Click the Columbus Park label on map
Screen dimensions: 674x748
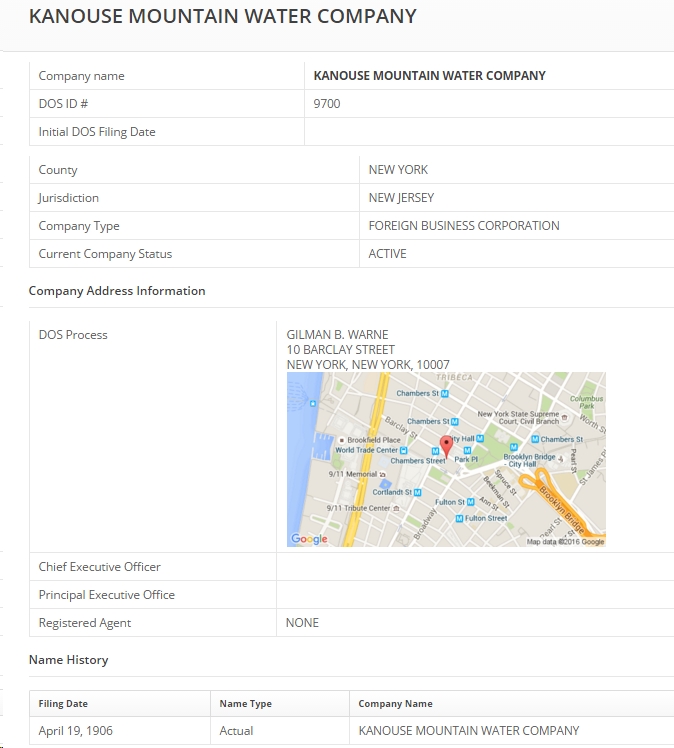coord(586,402)
